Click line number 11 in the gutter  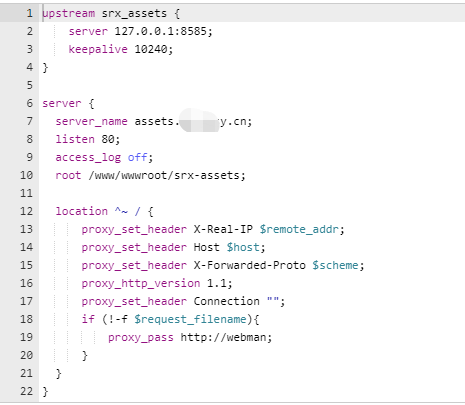click(27, 193)
